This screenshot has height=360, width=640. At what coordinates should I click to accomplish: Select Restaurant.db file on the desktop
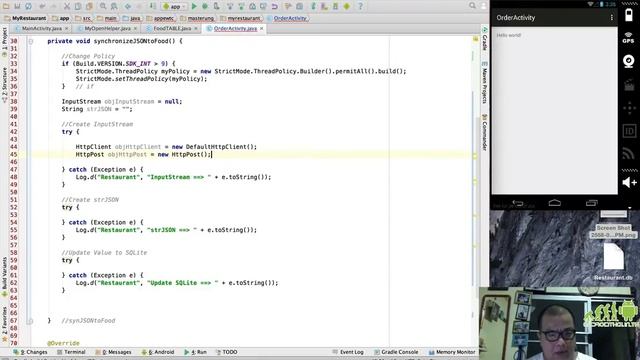click(613, 261)
